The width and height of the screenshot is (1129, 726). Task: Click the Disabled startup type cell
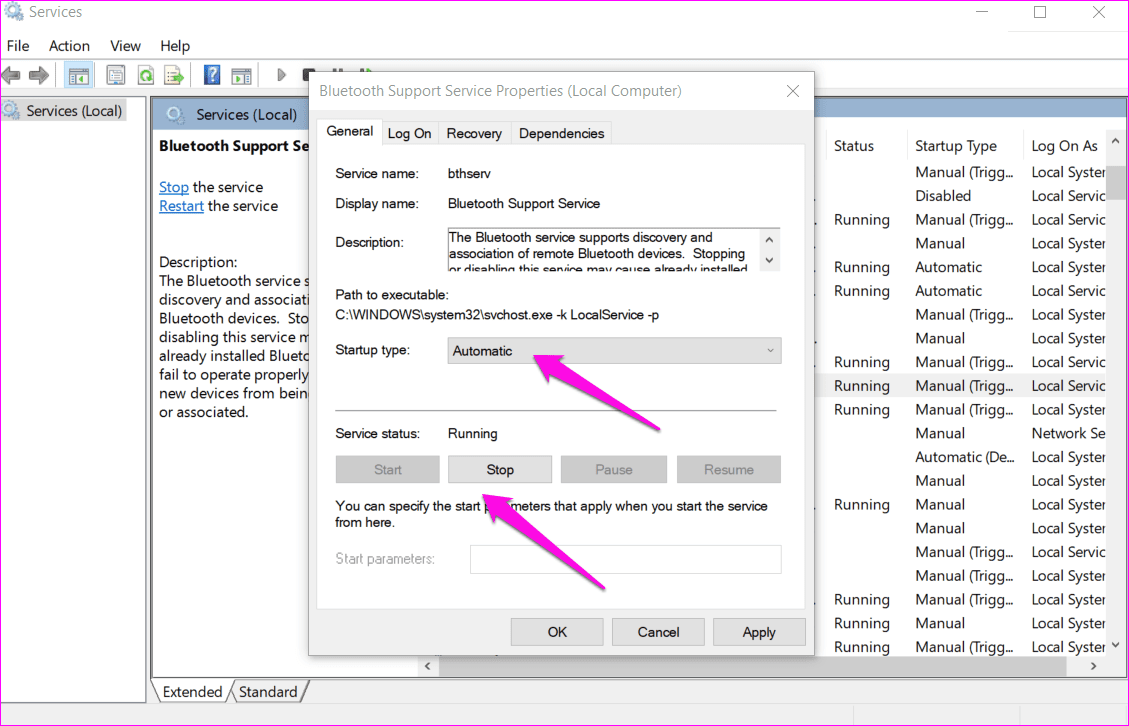coord(943,196)
